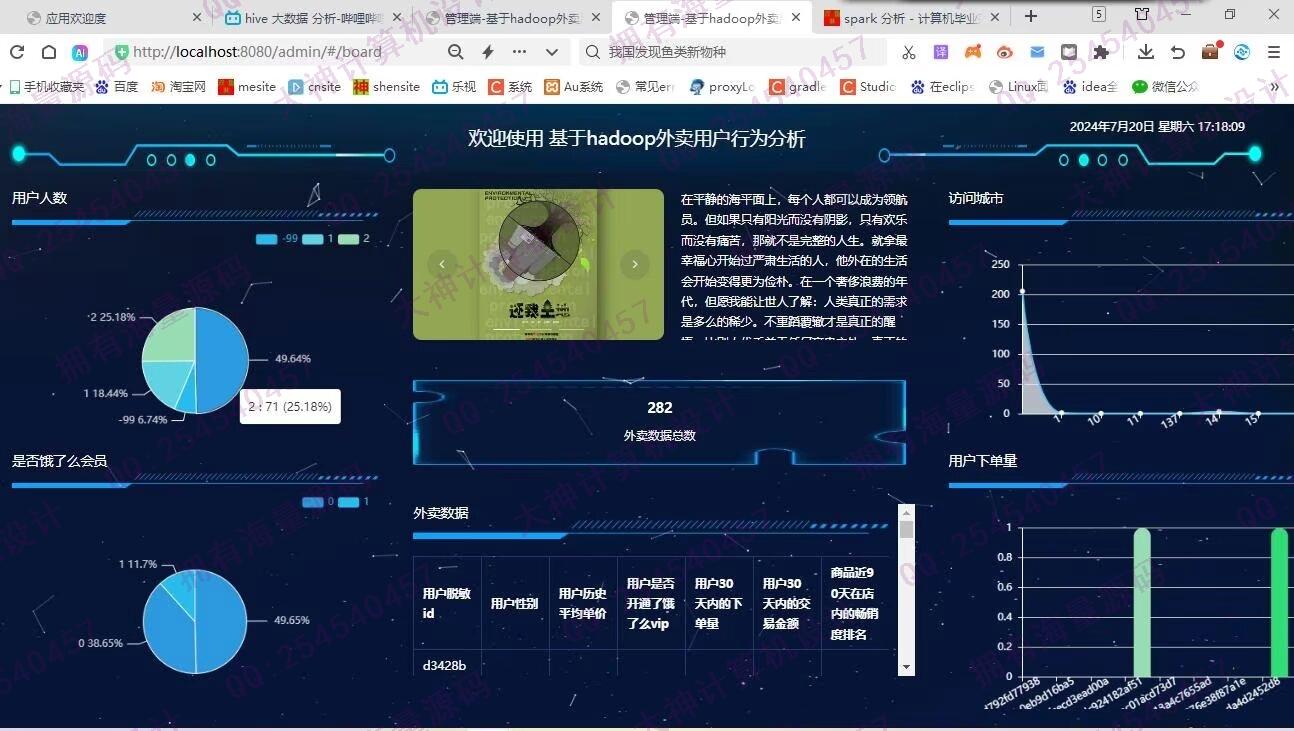Show previous carousel image with left arrow

(x=442, y=264)
